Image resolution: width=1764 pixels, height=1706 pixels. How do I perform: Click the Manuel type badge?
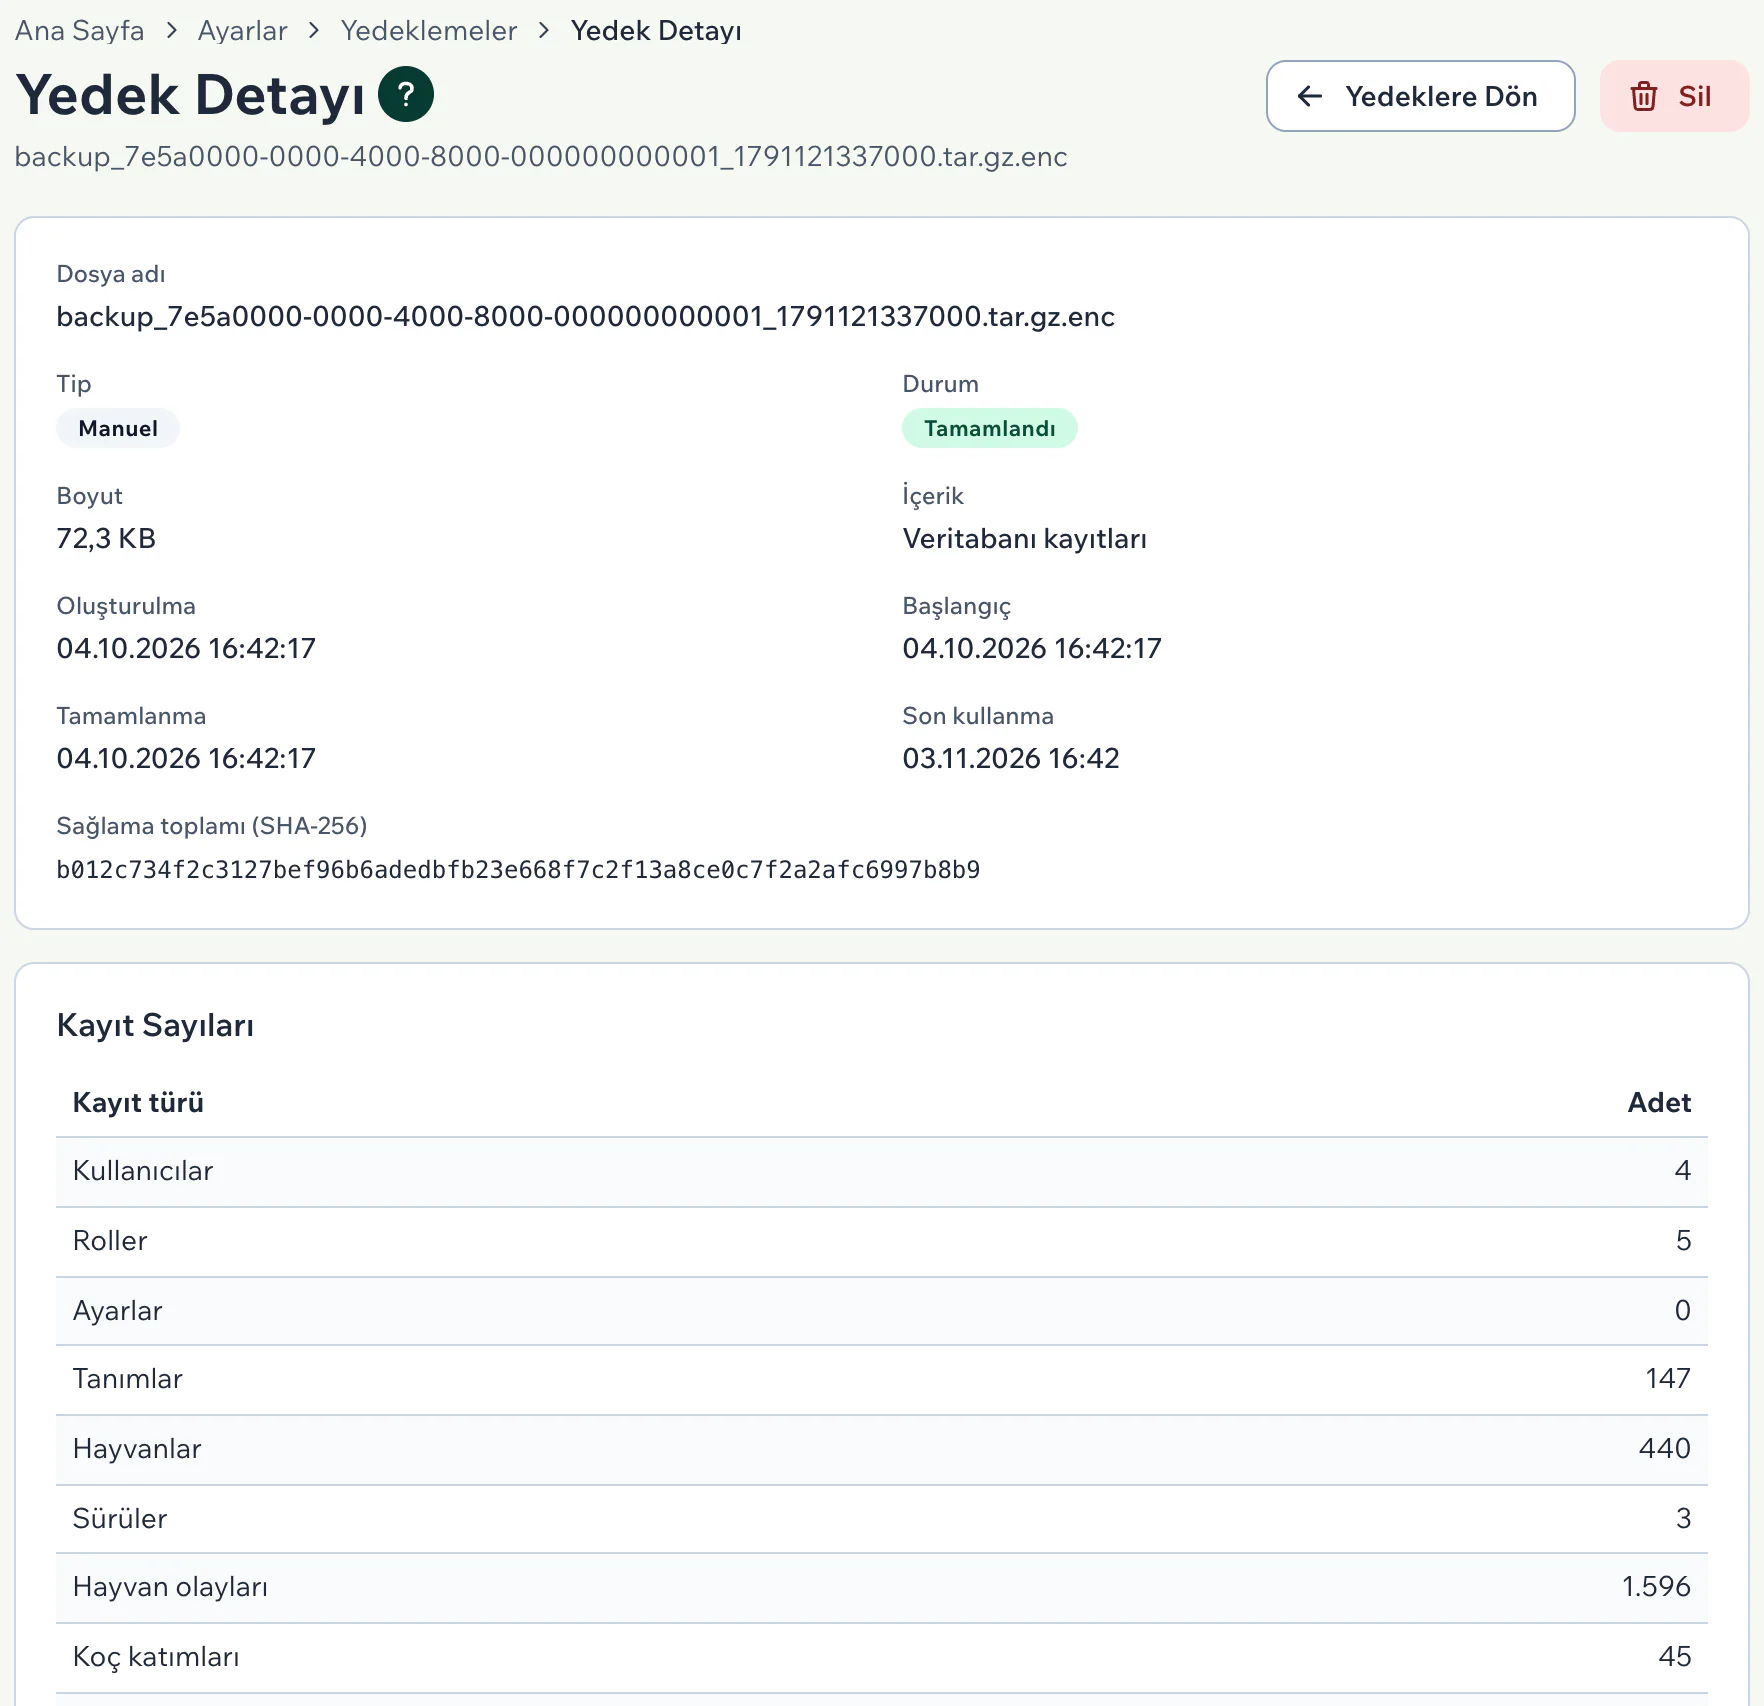tap(118, 428)
